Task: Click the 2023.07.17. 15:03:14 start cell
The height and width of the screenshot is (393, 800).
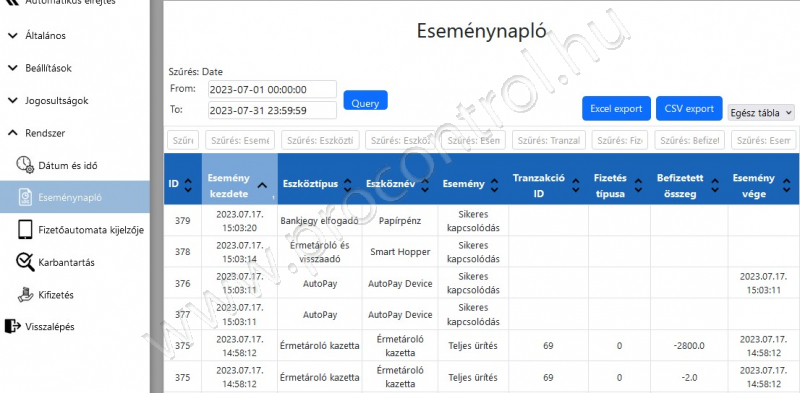Action: pyautogui.click(x=240, y=252)
